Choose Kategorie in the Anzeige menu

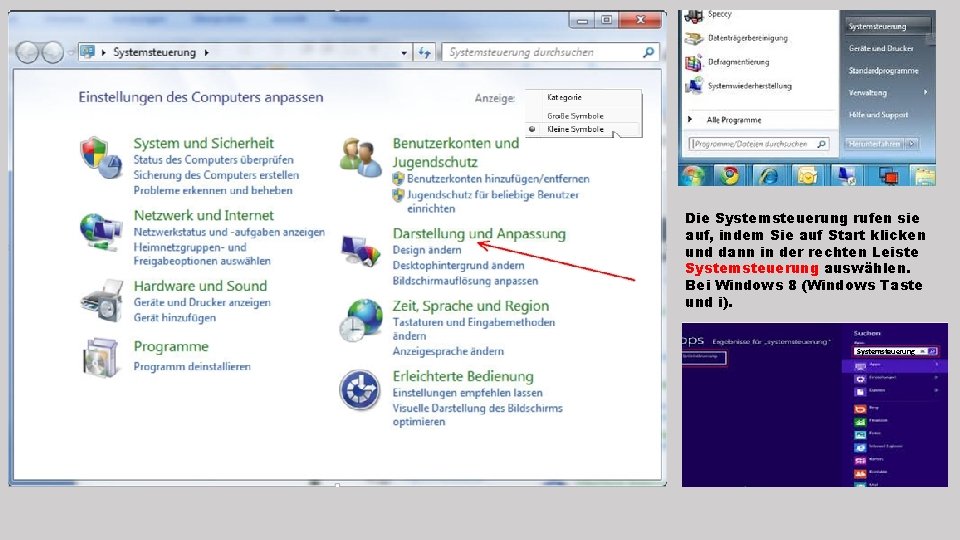(x=564, y=97)
